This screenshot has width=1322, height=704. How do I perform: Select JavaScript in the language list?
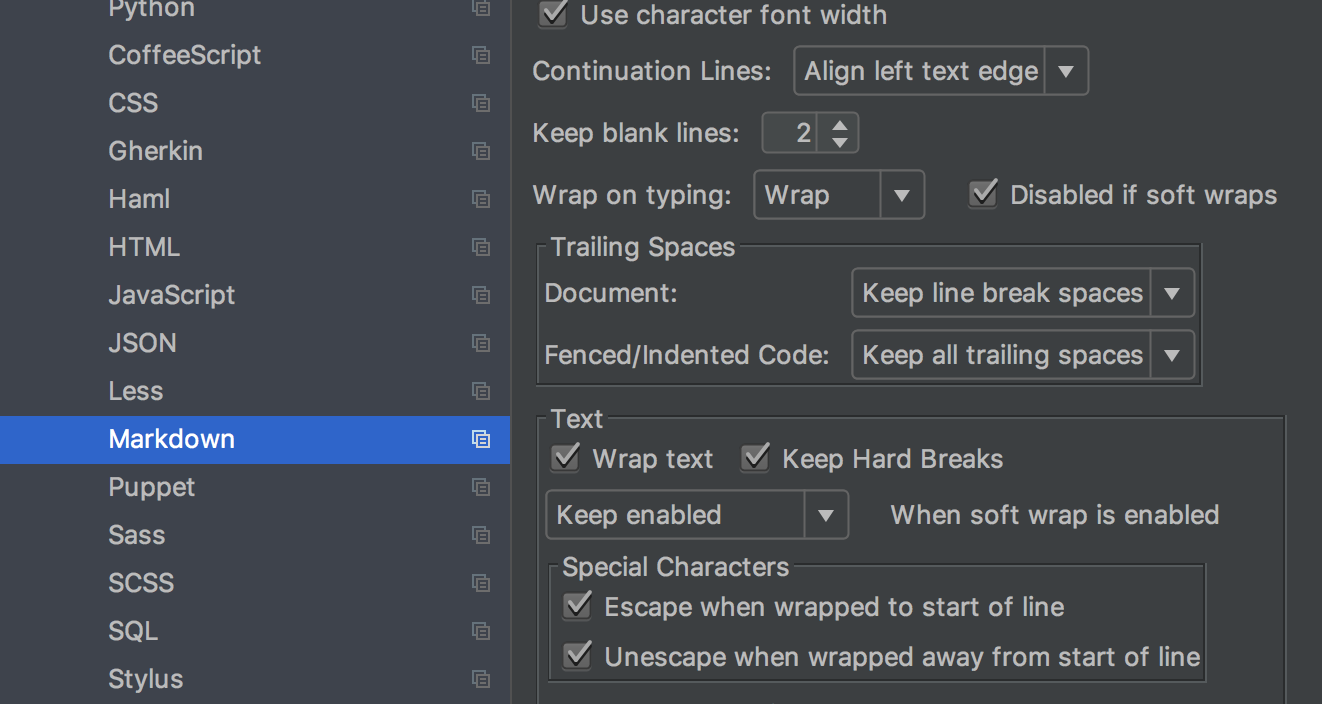click(171, 295)
